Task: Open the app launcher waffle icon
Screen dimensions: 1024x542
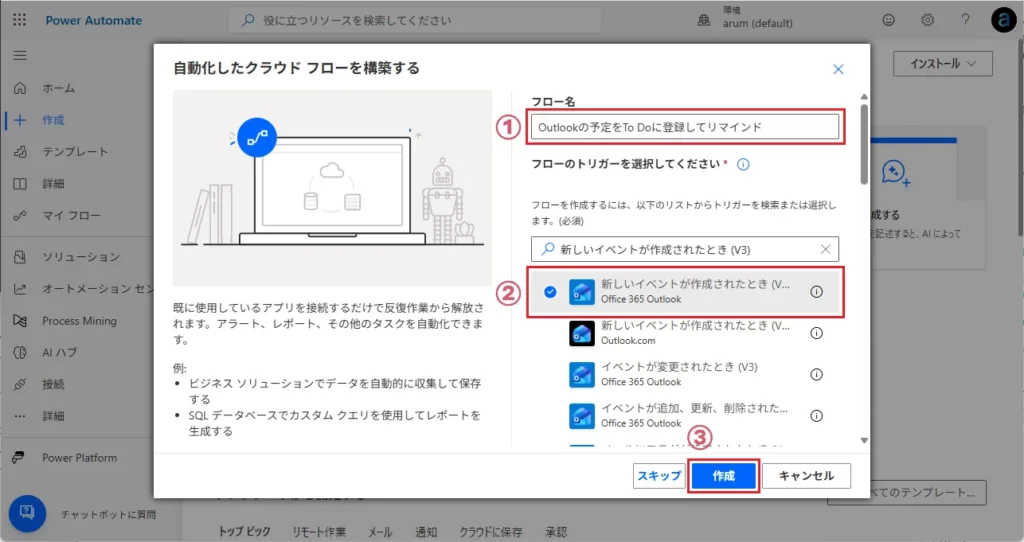Action: click(x=20, y=20)
